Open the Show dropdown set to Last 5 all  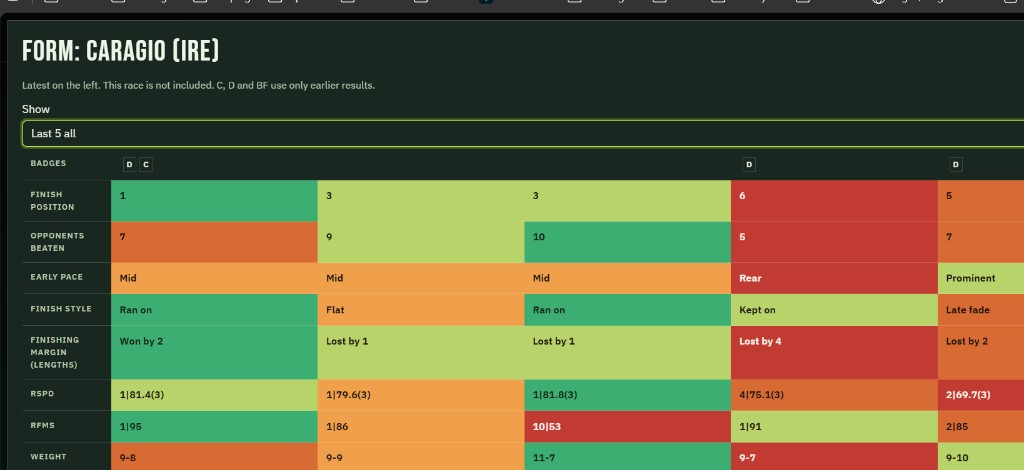522,133
